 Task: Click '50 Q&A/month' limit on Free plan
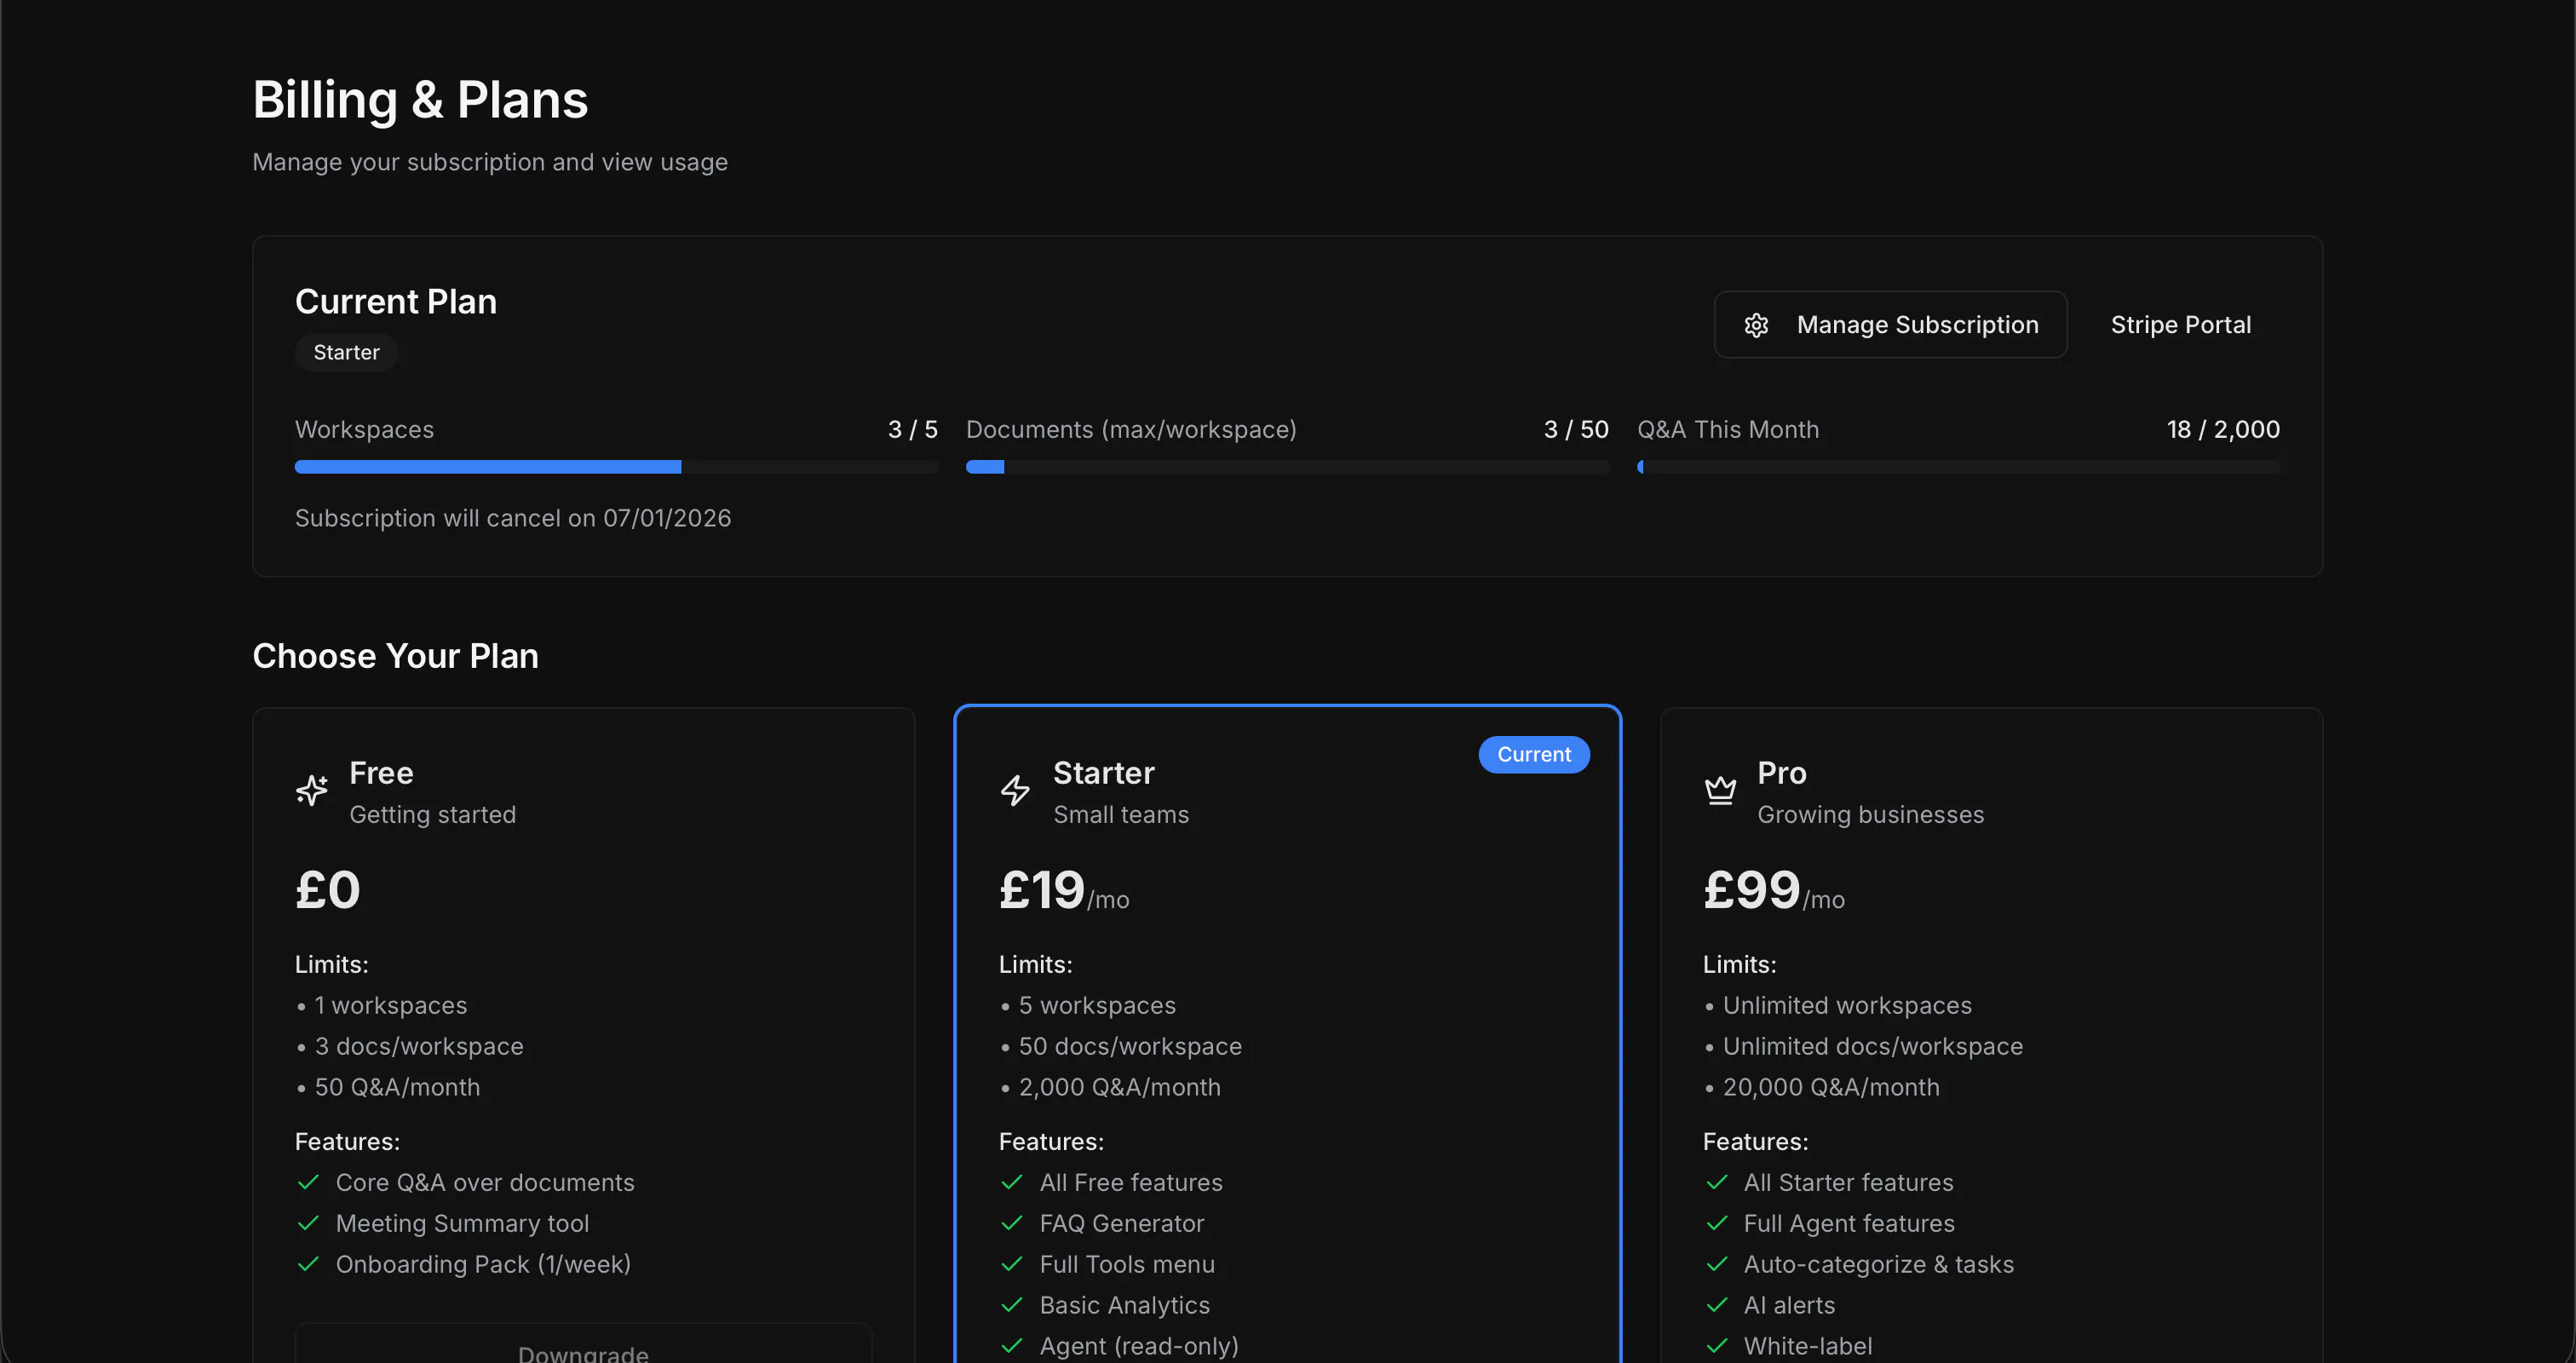[x=397, y=1087]
